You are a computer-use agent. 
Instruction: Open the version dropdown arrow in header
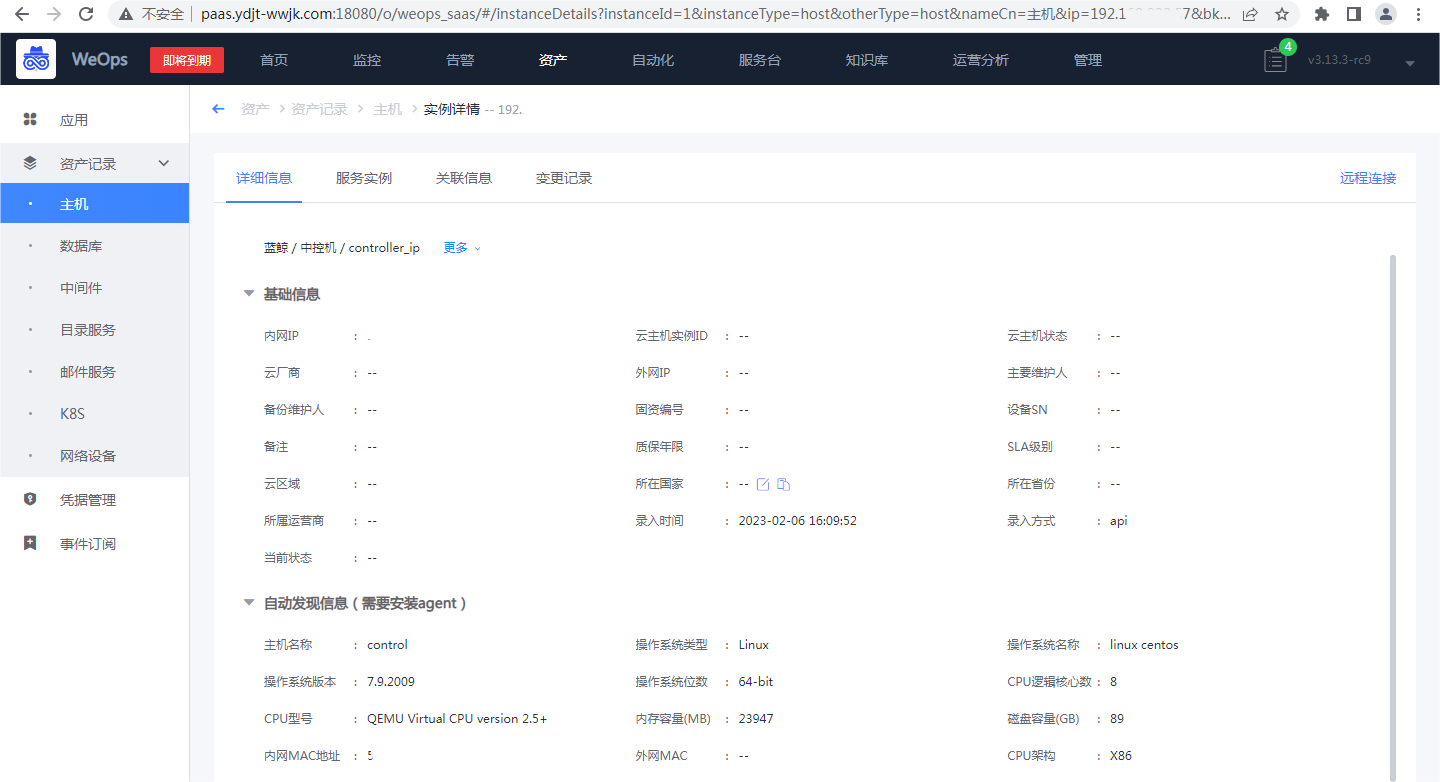point(1410,63)
